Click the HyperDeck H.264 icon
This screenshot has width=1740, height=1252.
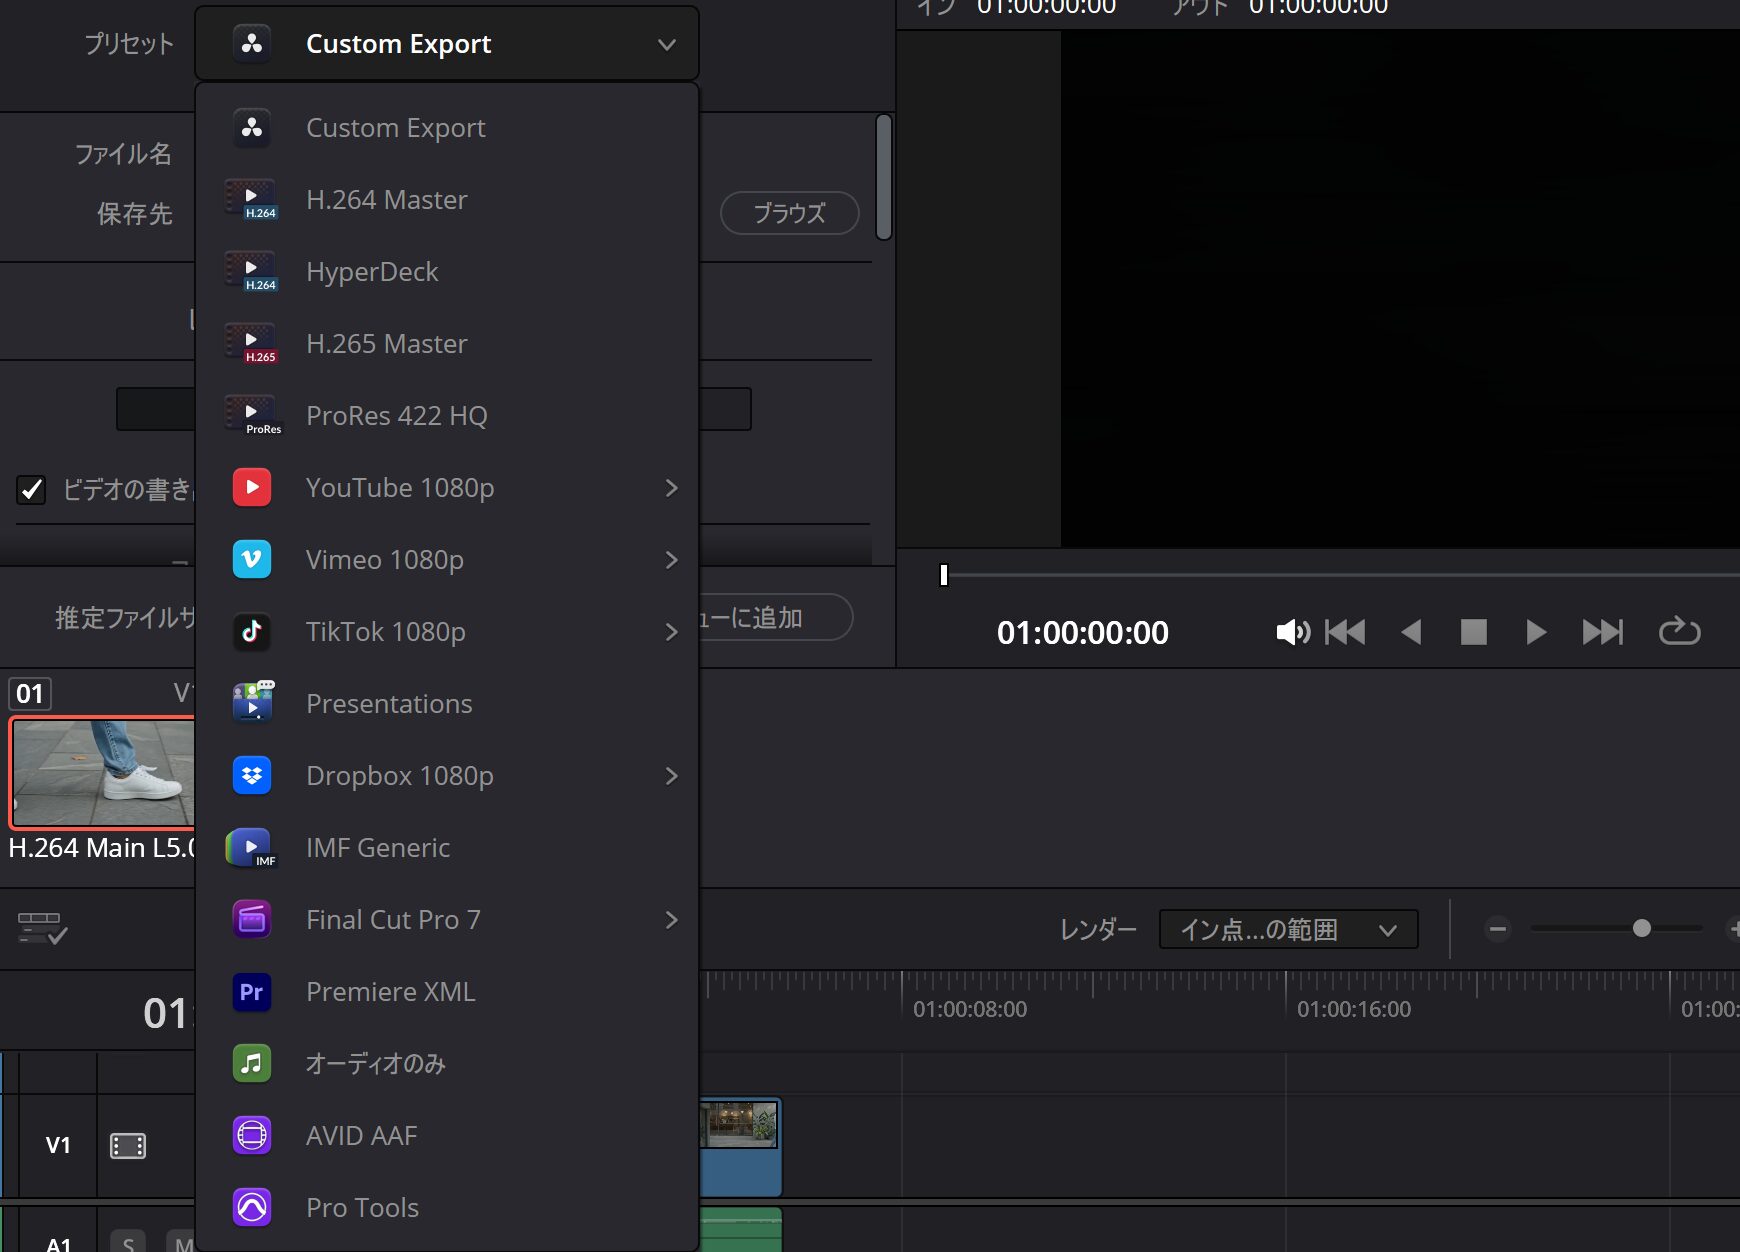pos(252,272)
